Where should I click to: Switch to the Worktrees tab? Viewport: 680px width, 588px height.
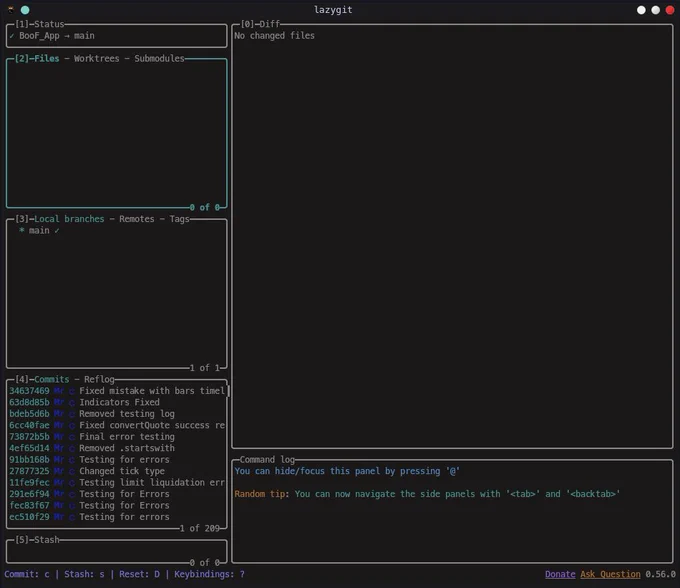96,59
